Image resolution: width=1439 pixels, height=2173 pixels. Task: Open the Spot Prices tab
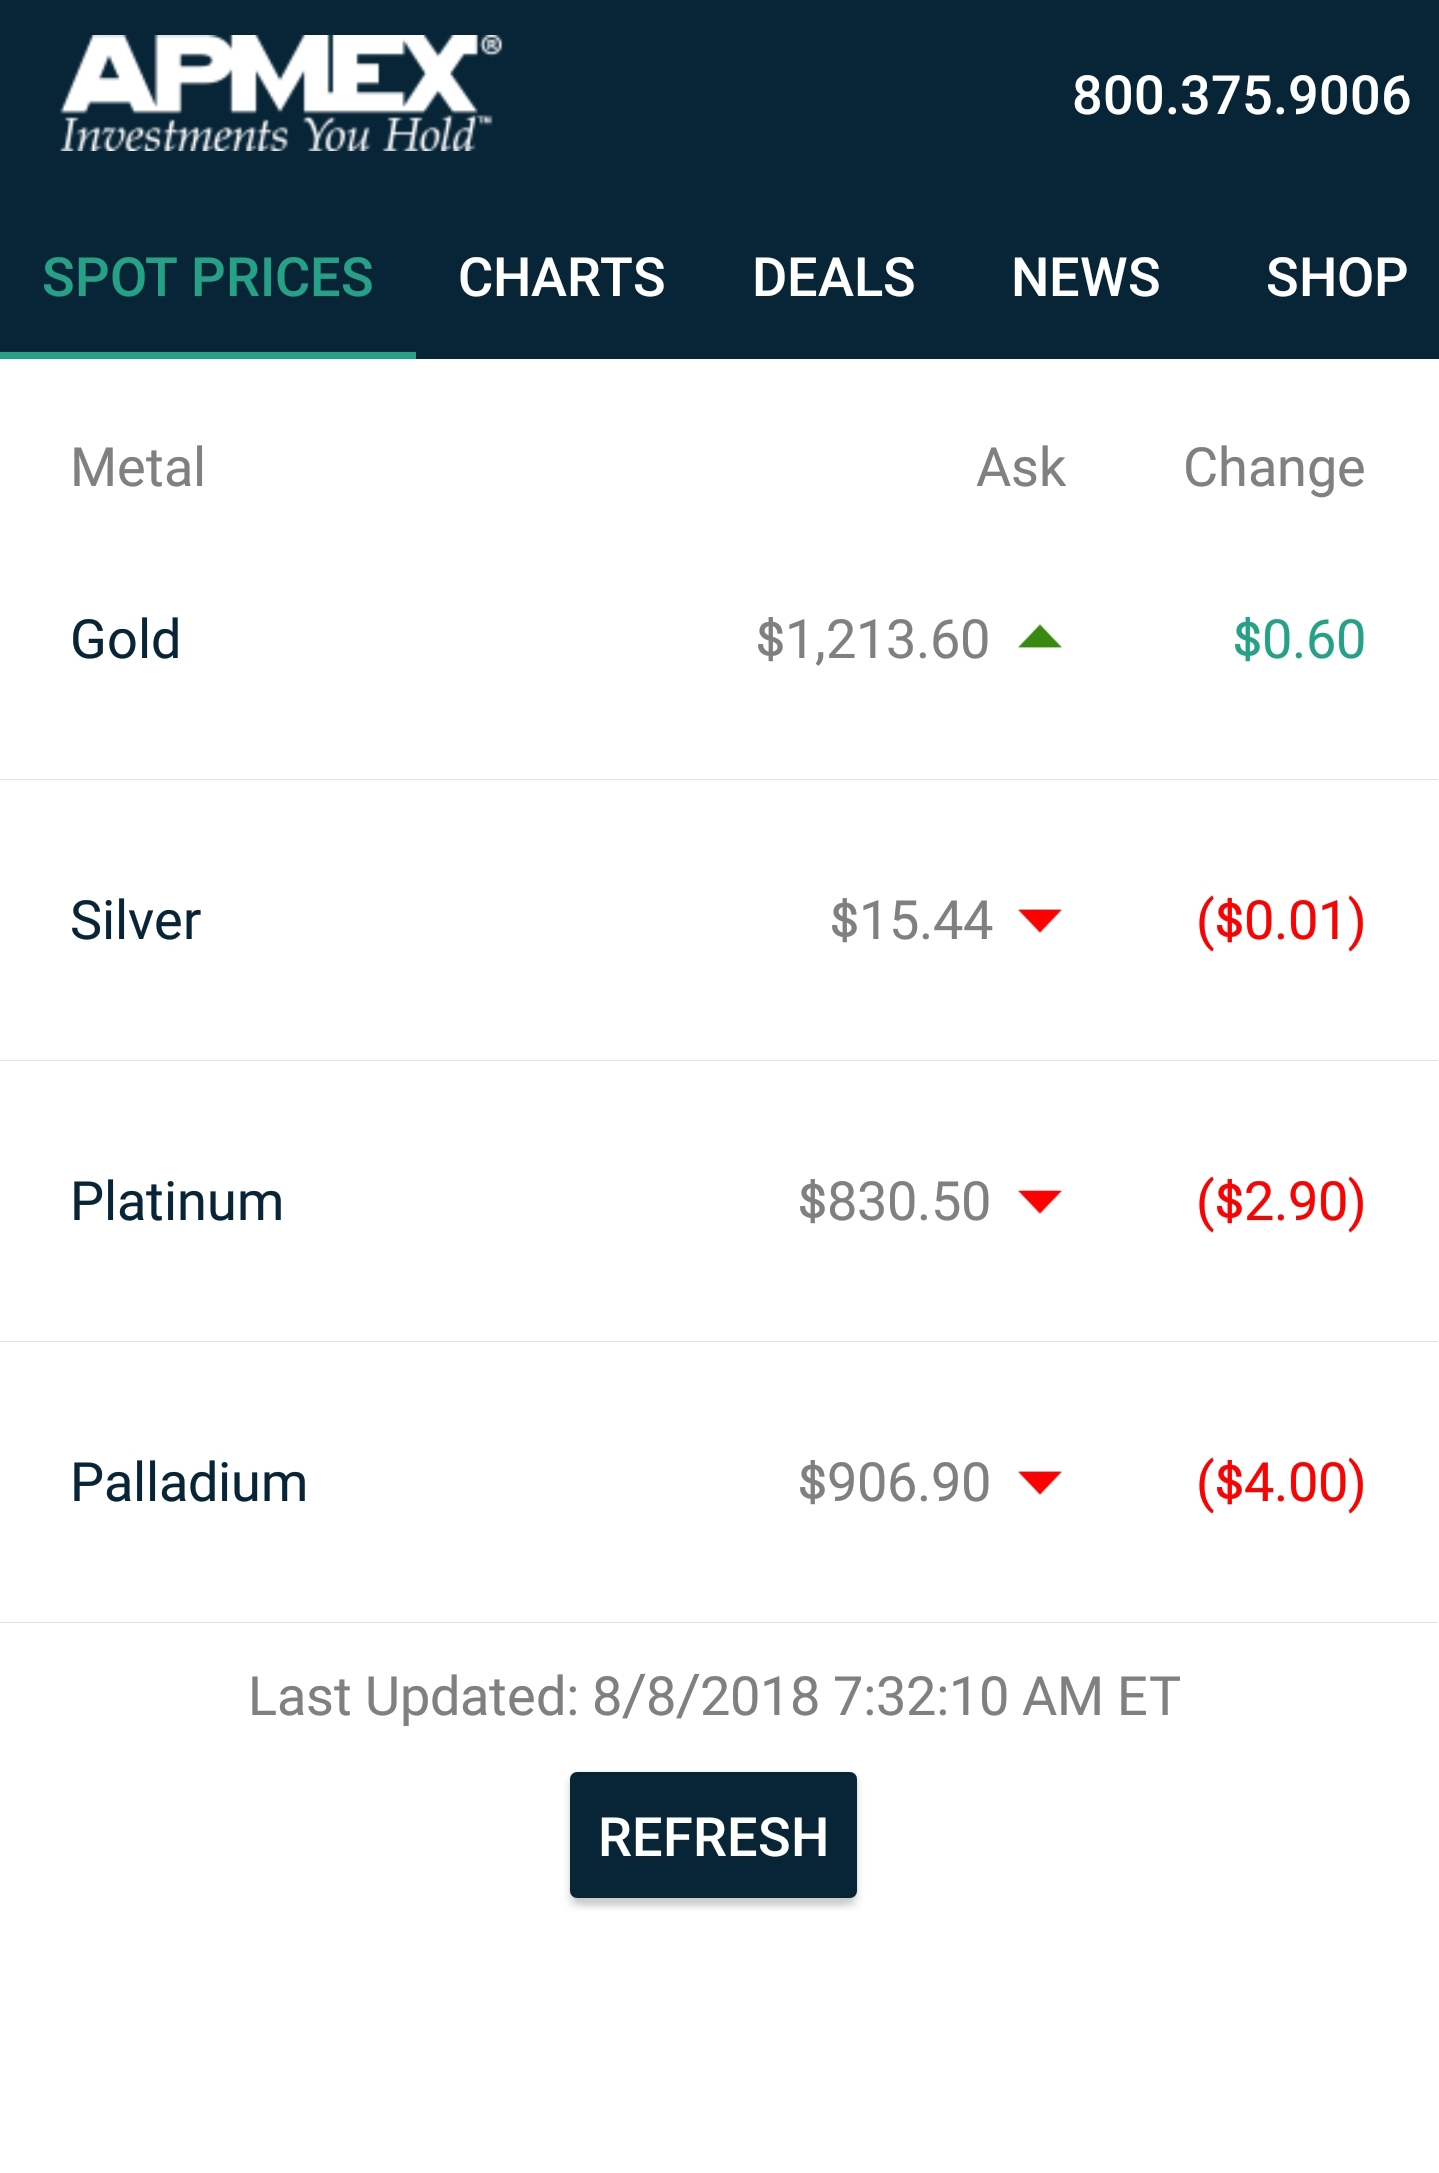pos(208,278)
